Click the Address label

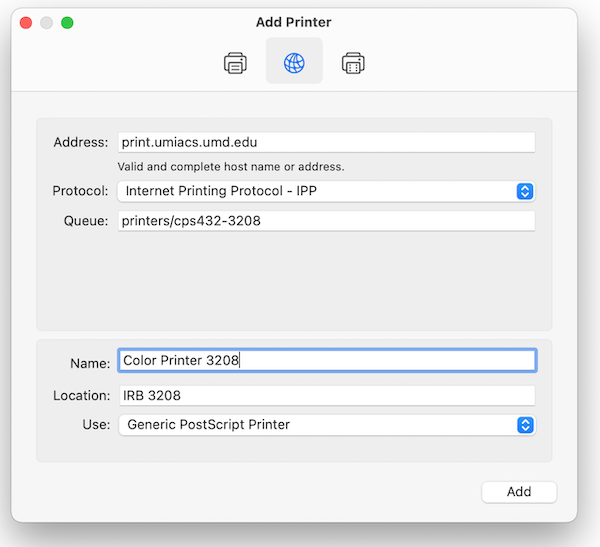click(80, 142)
